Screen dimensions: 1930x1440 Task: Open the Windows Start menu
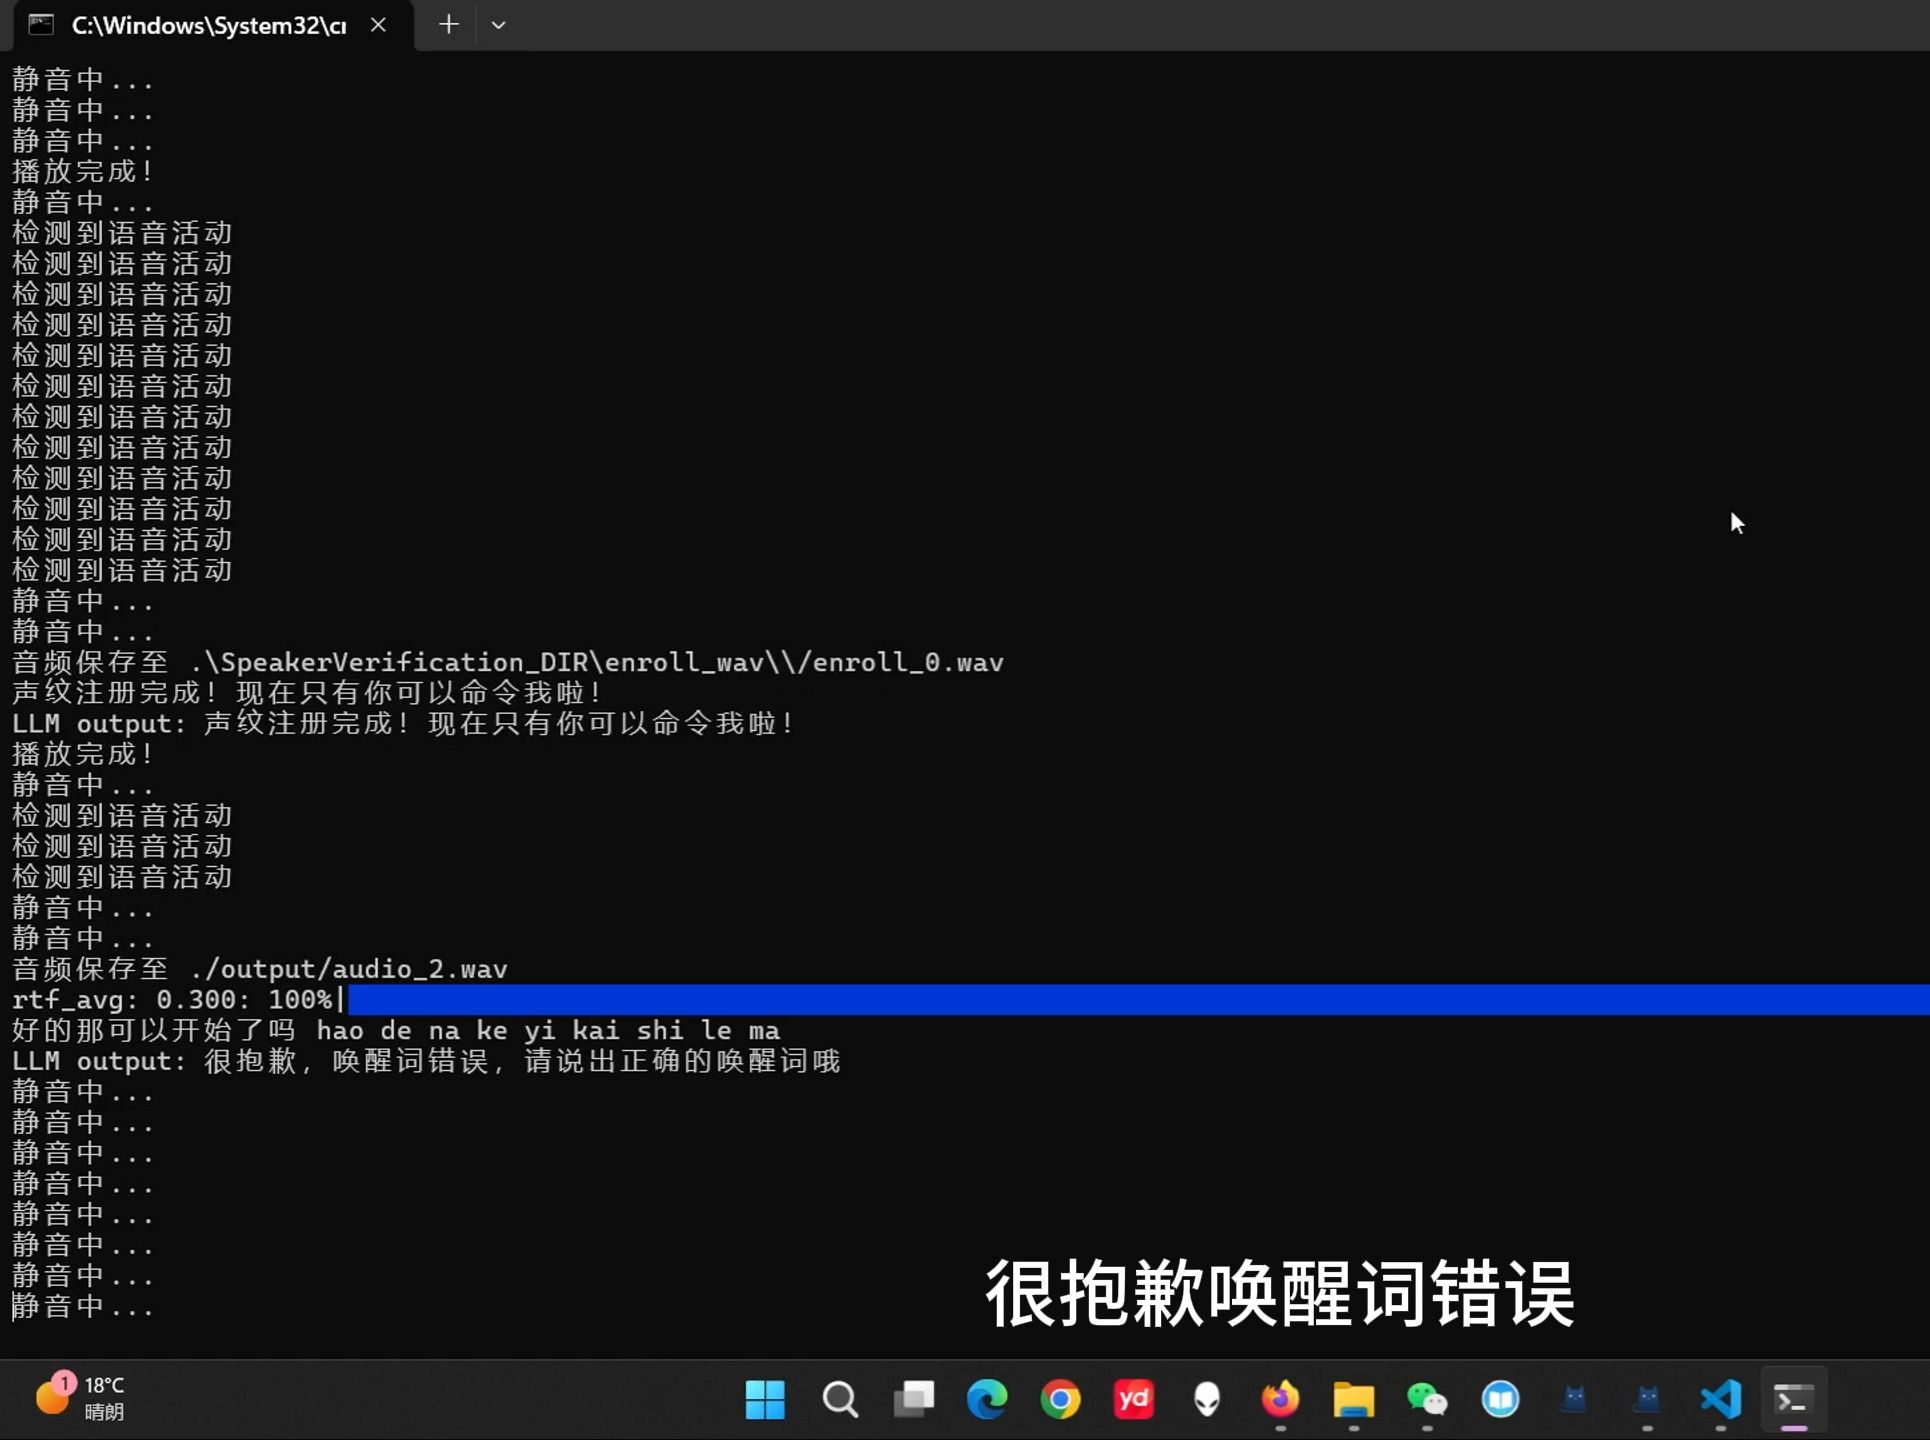point(765,1399)
